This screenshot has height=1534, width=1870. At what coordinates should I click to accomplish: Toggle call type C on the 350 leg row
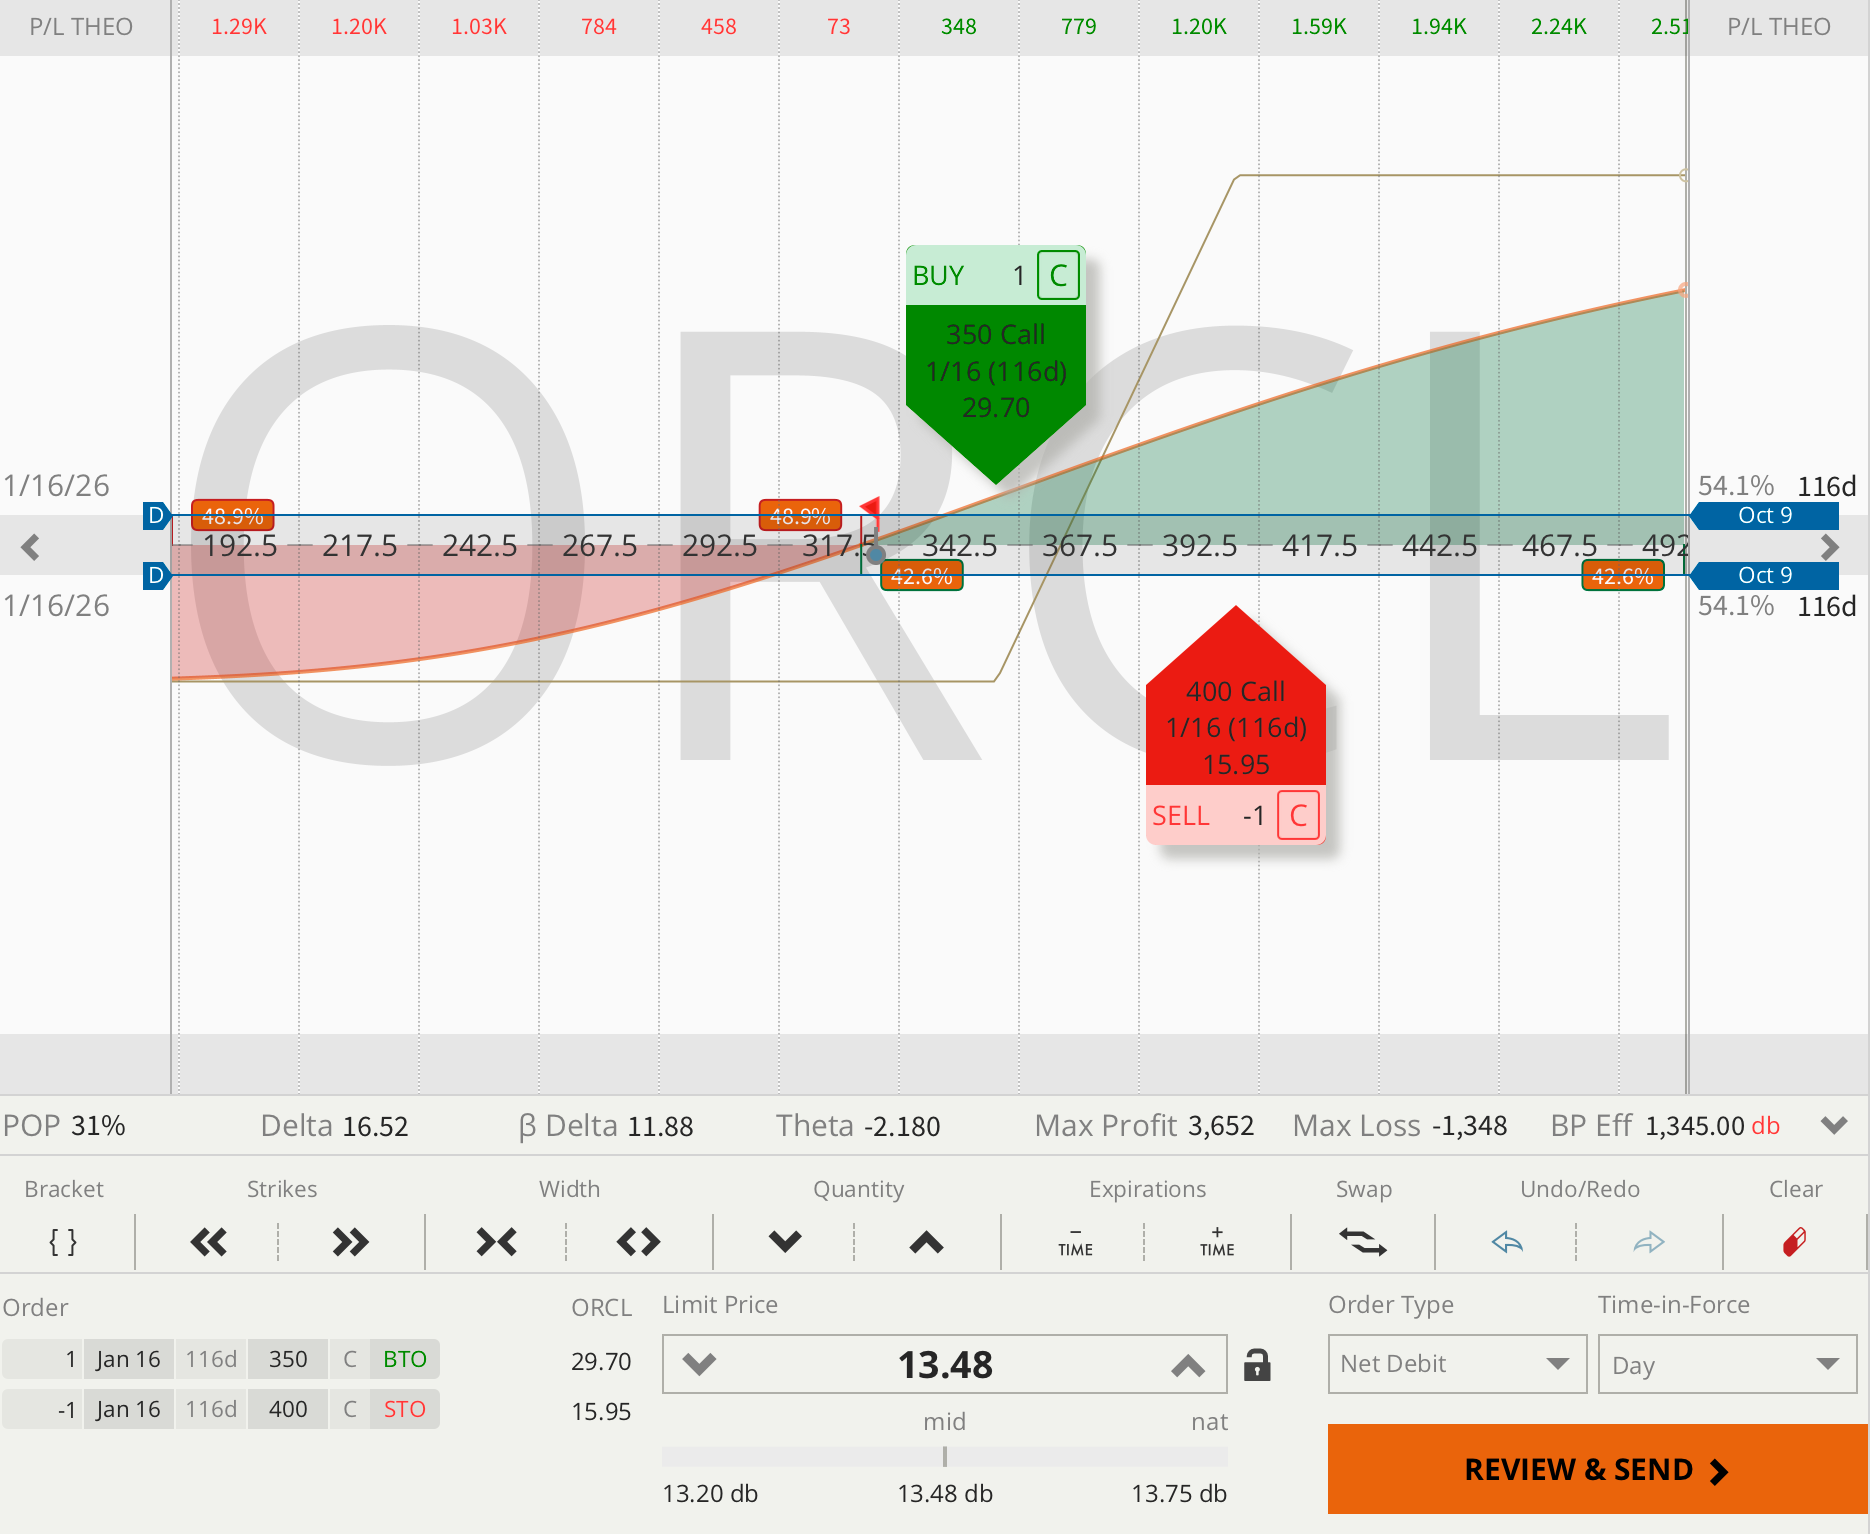tap(350, 1359)
